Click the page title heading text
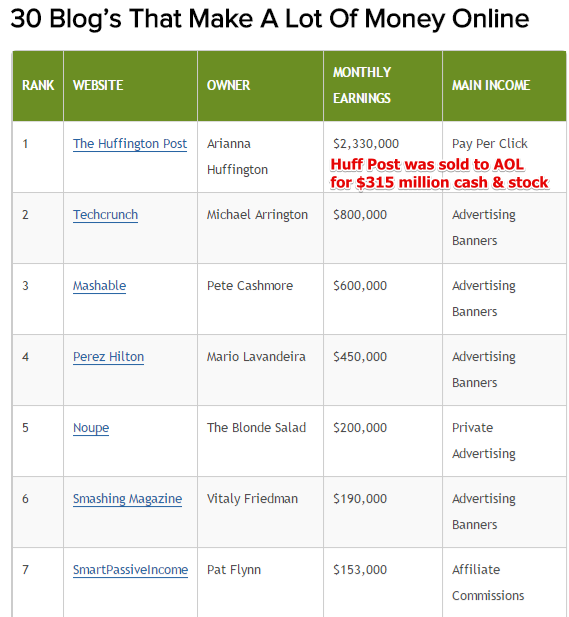 (x=270, y=19)
